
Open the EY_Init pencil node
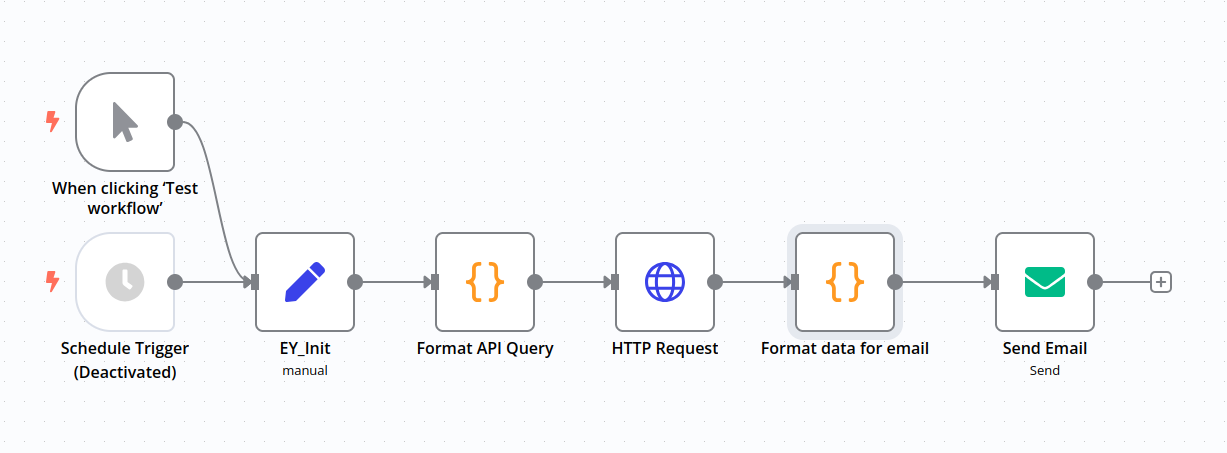[305, 282]
